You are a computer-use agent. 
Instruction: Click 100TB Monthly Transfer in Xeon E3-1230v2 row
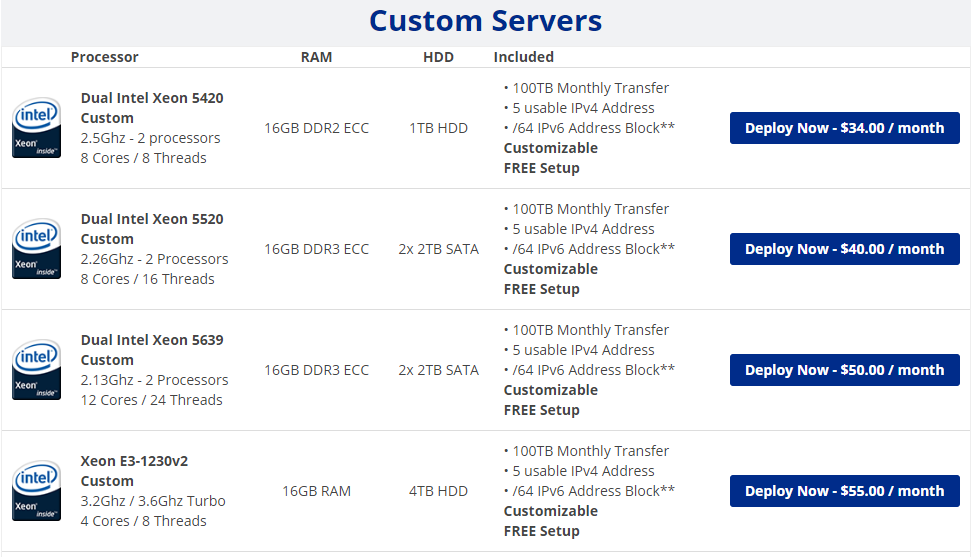(591, 451)
